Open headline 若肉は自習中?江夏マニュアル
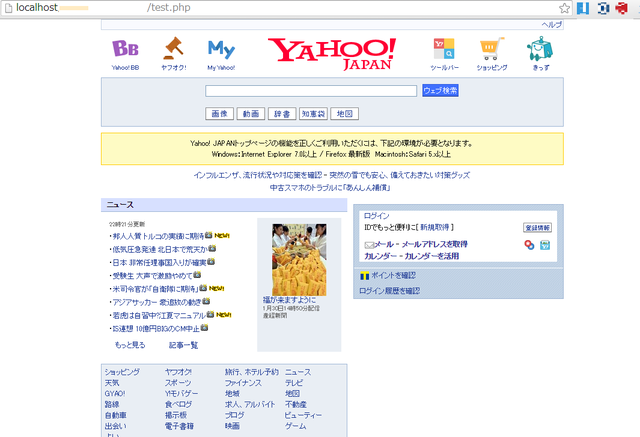The width and height of the screenshot is (640, 437). [159, 316]
